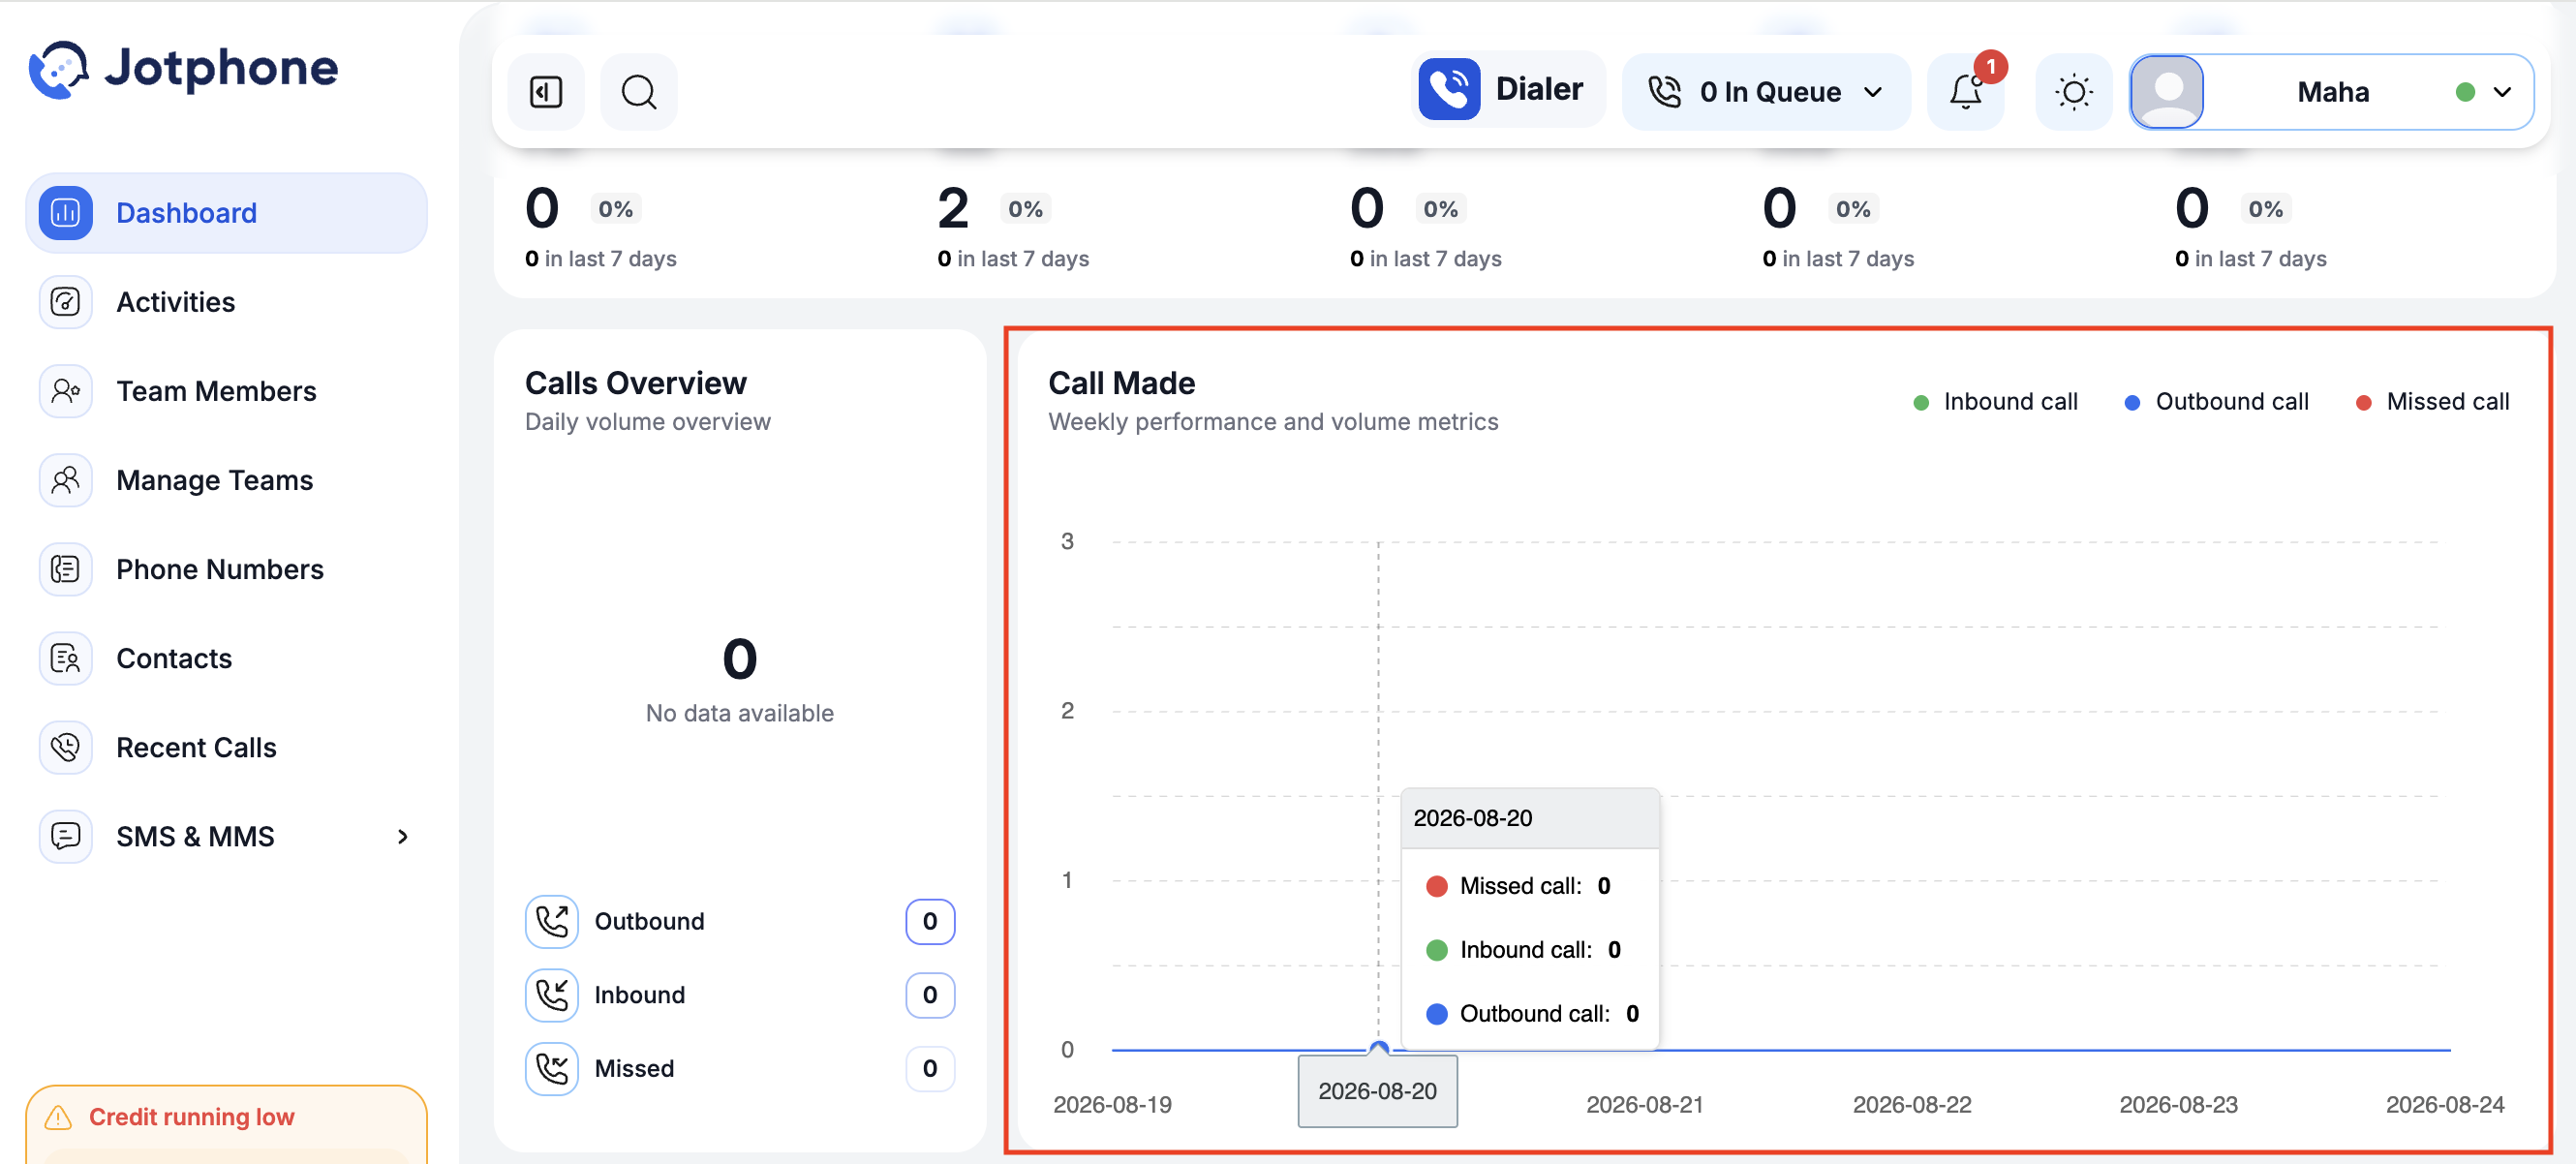Toggle Outbound call blue legend dot
The height and width of the screenshot is (1164, 2576).
(x=2132, y=402)
